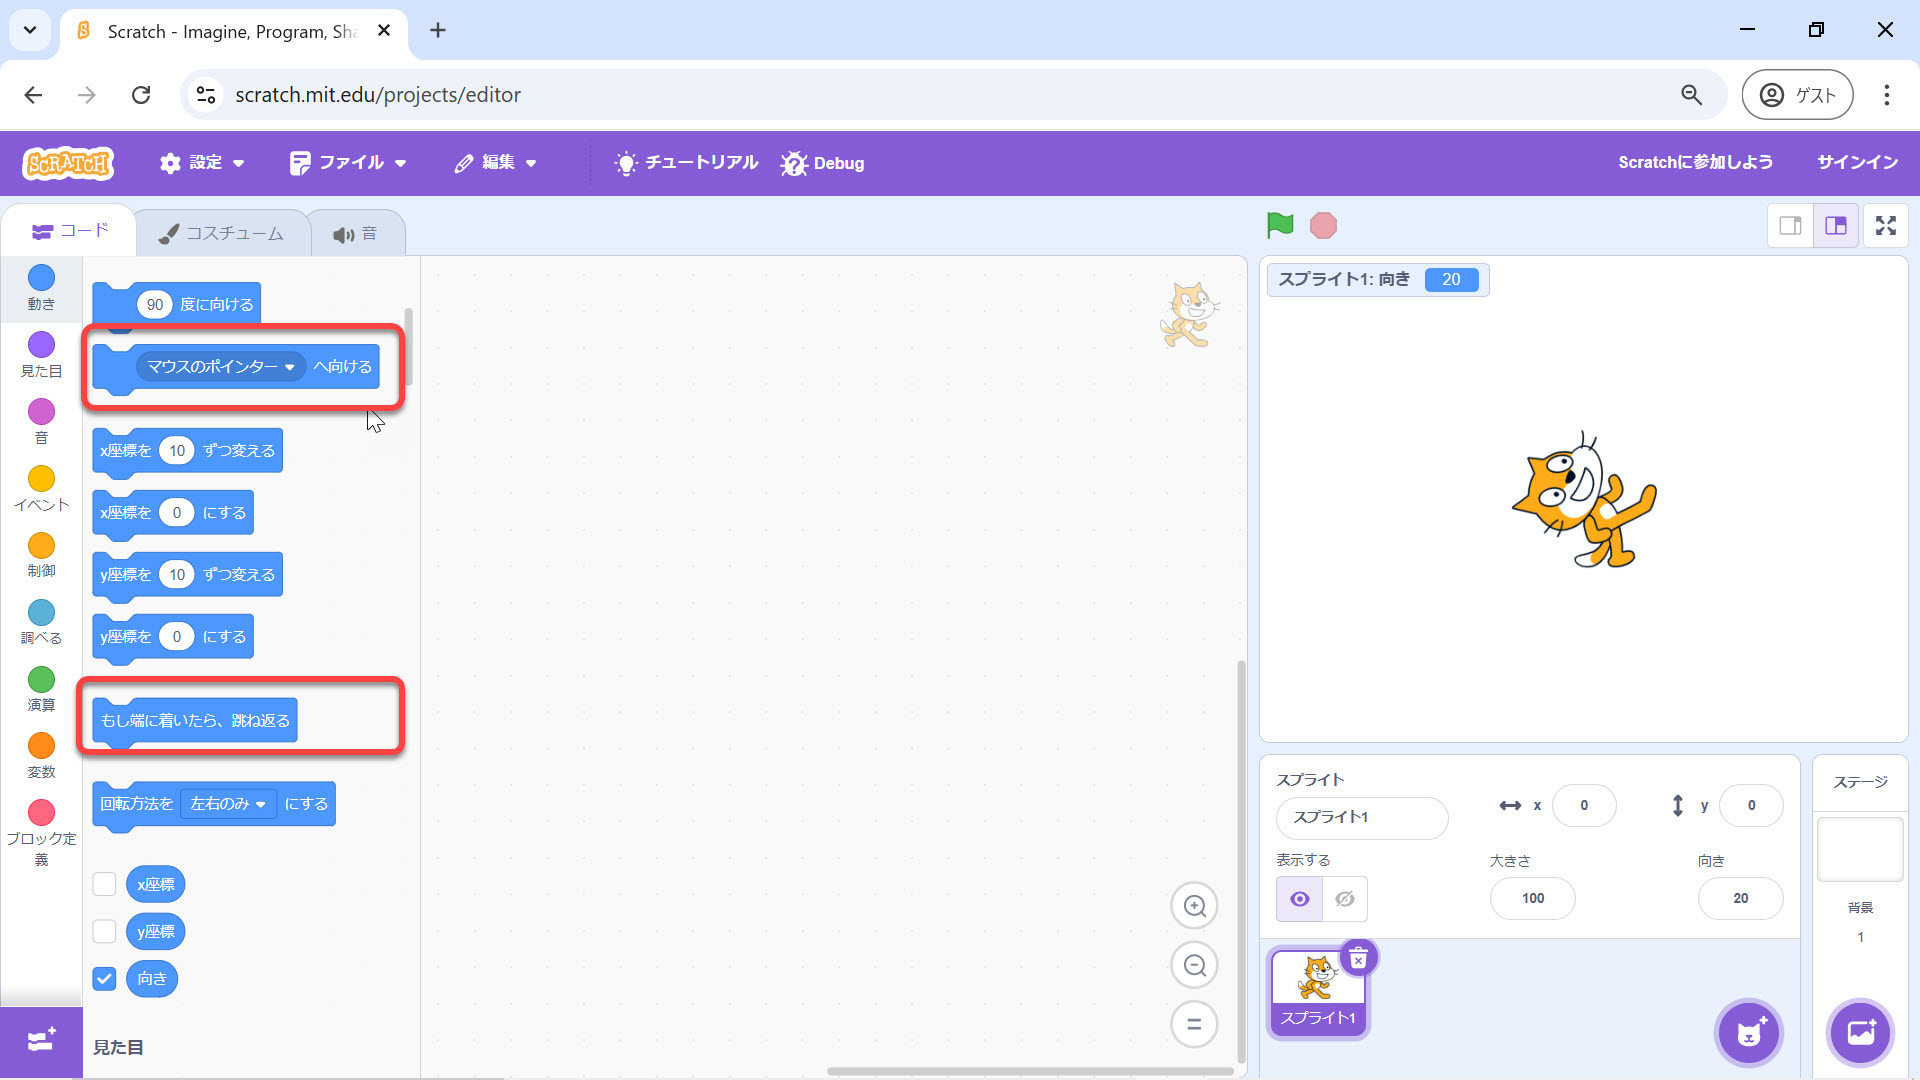Zoom in the code workspace
Image resolution: width=1920 pixels, height=1080 pixels.
(x=1194, y=906)
